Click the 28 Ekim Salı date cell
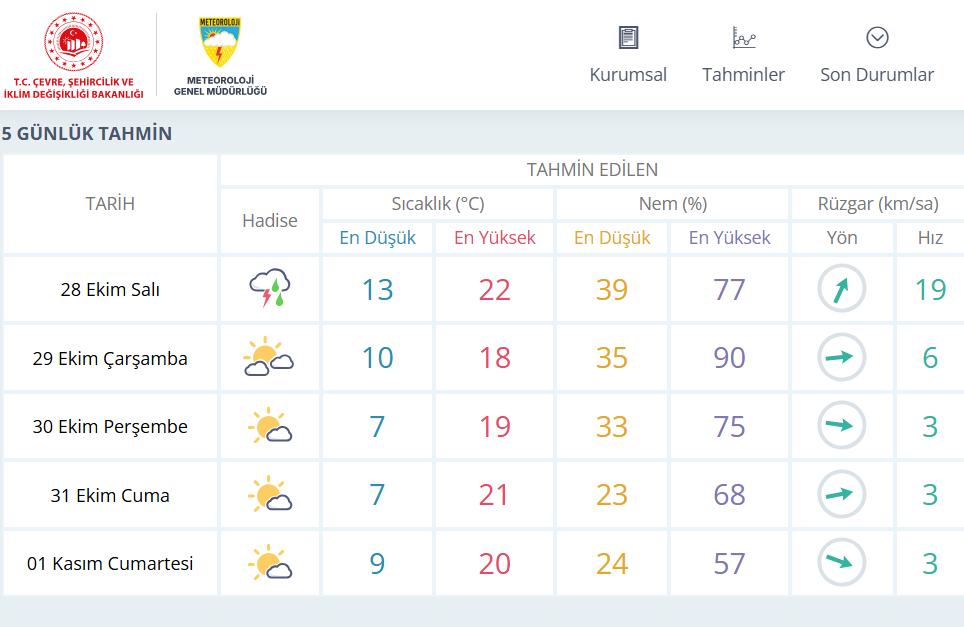 (110, 290)
